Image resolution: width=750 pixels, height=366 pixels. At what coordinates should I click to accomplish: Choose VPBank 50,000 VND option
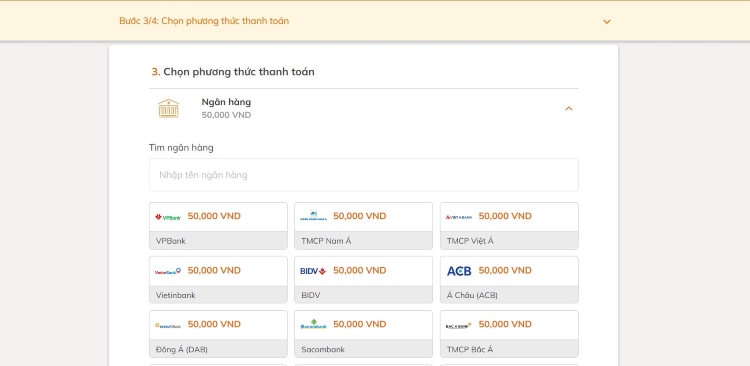click(x=218, y=226)
